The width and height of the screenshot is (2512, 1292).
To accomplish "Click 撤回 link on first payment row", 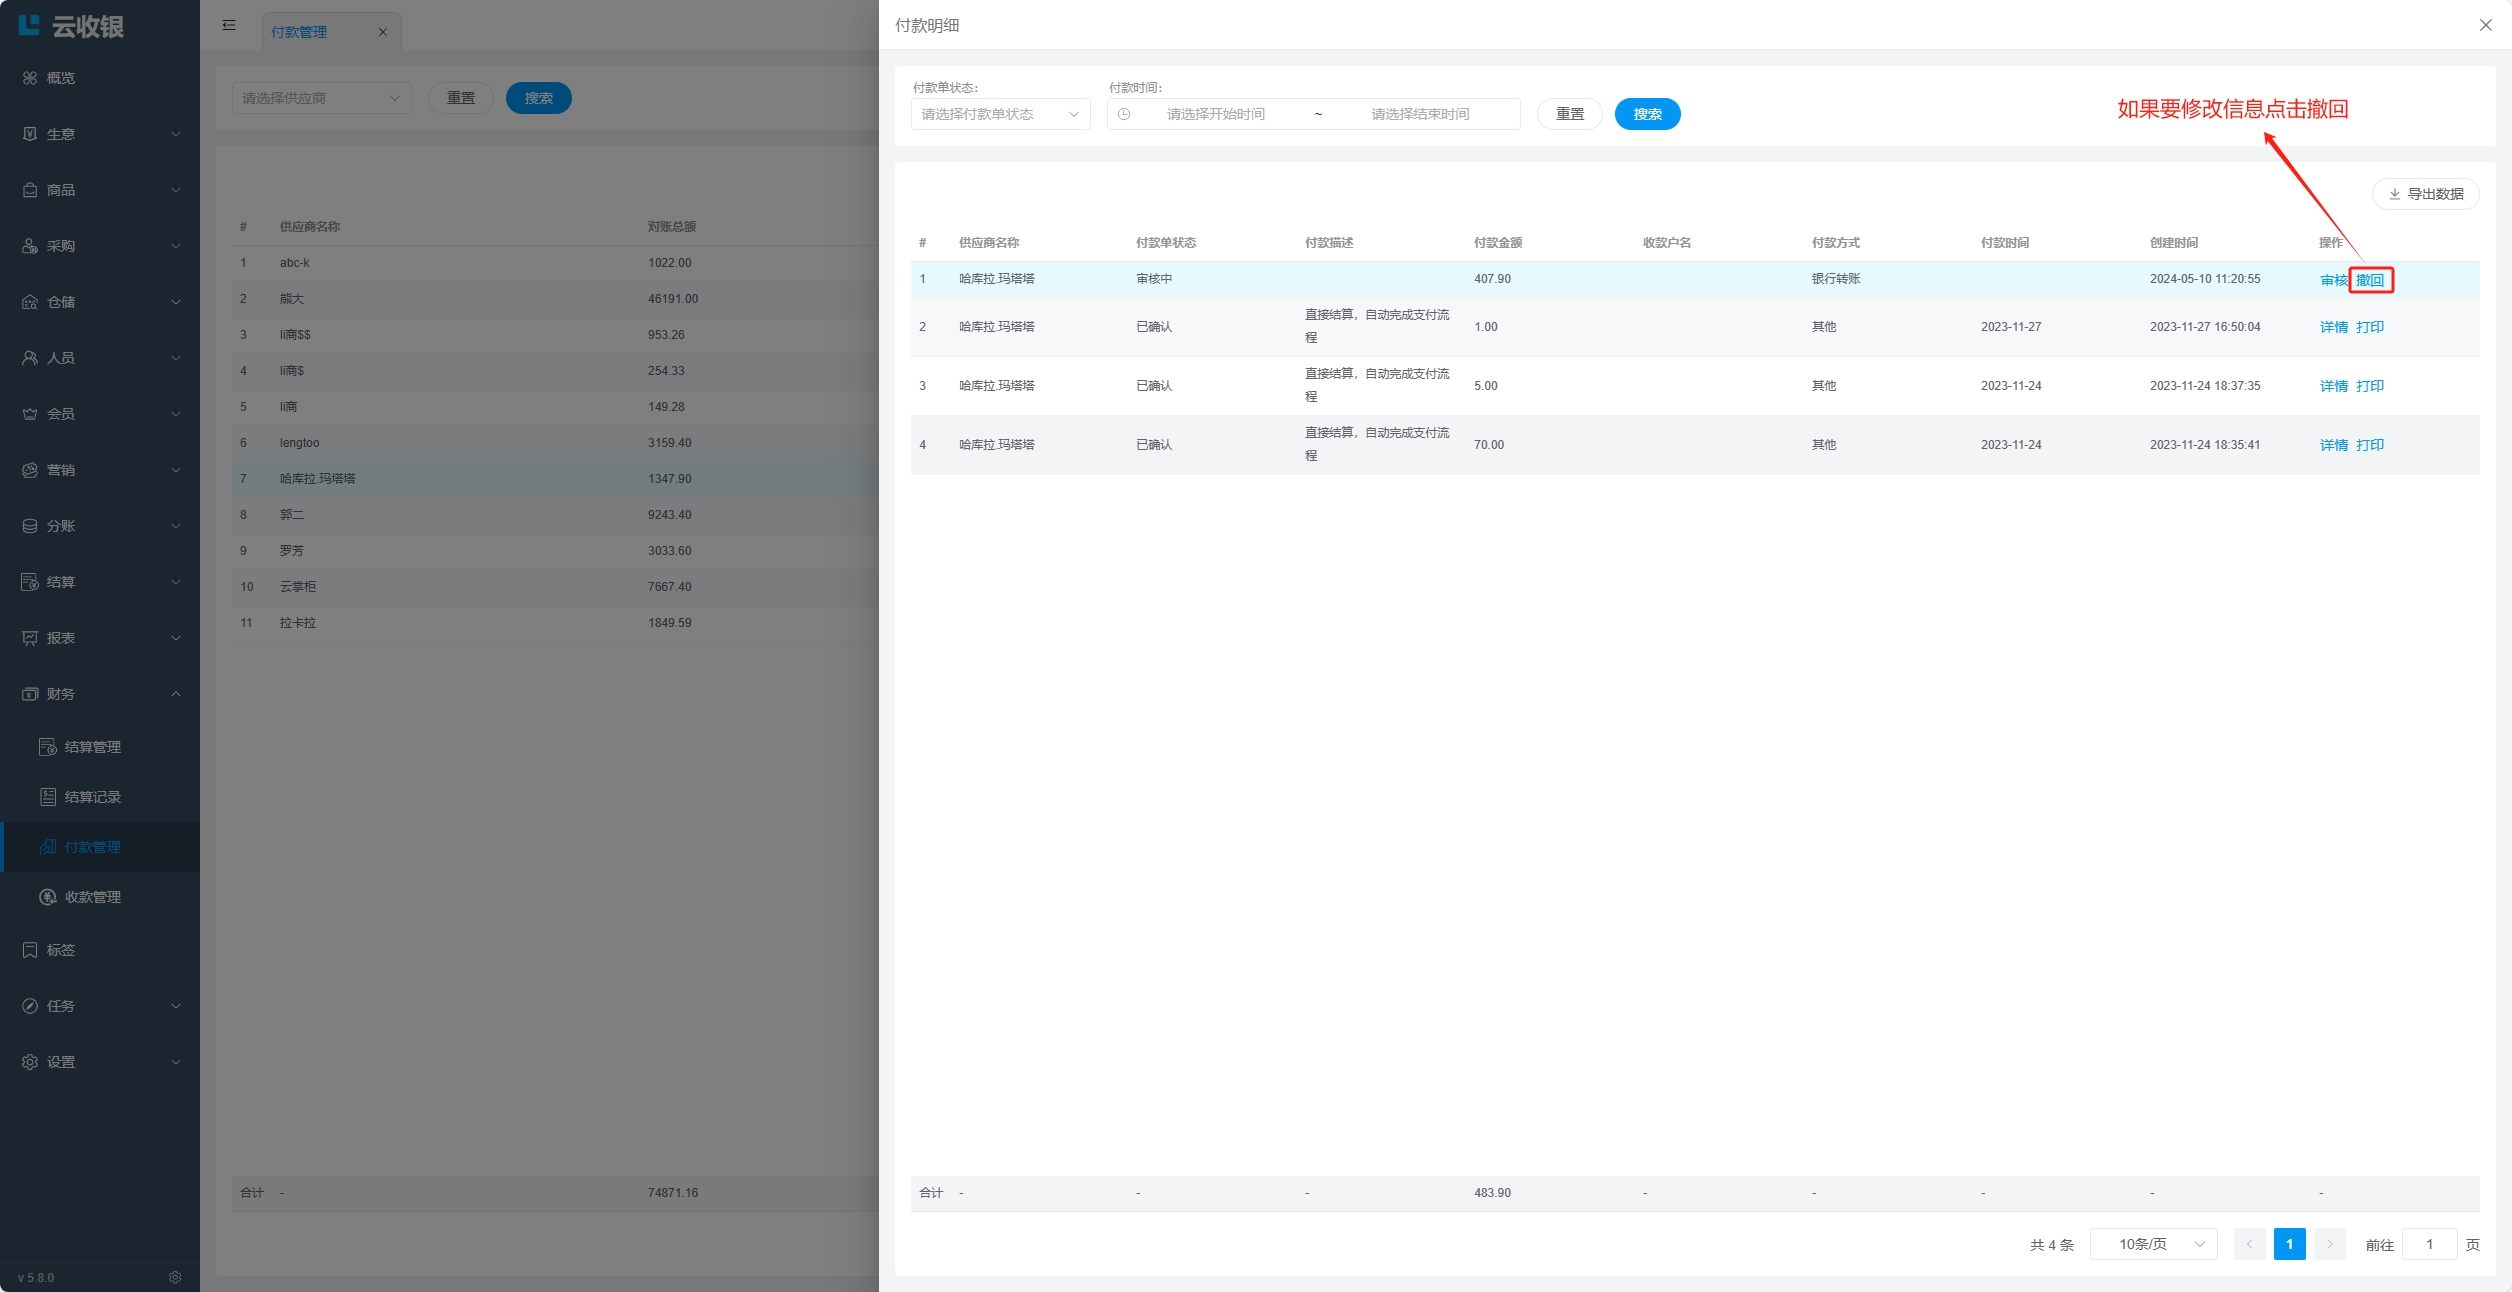I will 2369,280.
